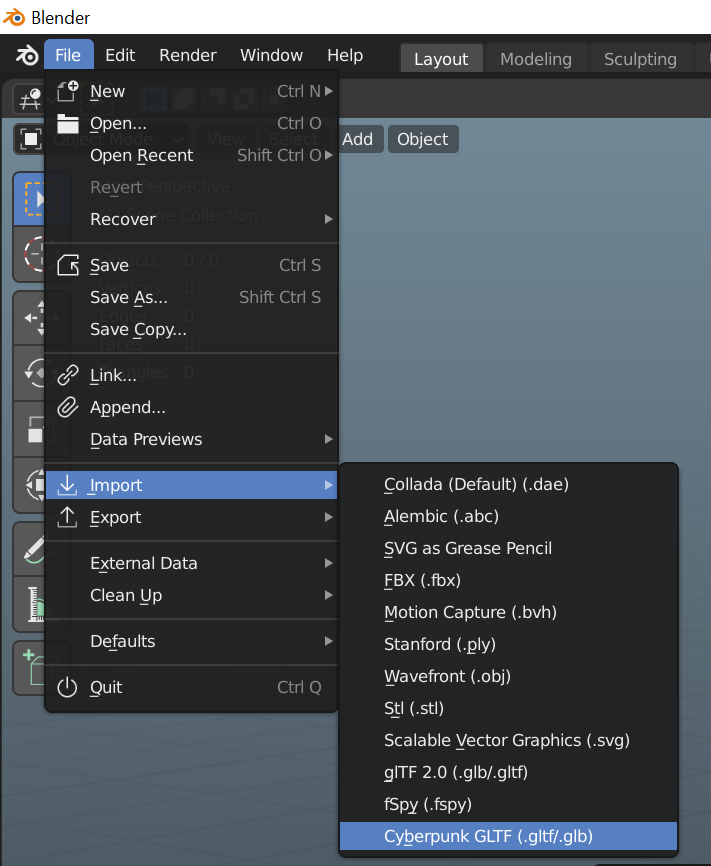
Task: Select the Rotate tool
Action: pyautogui.click(x=30, y=373)
